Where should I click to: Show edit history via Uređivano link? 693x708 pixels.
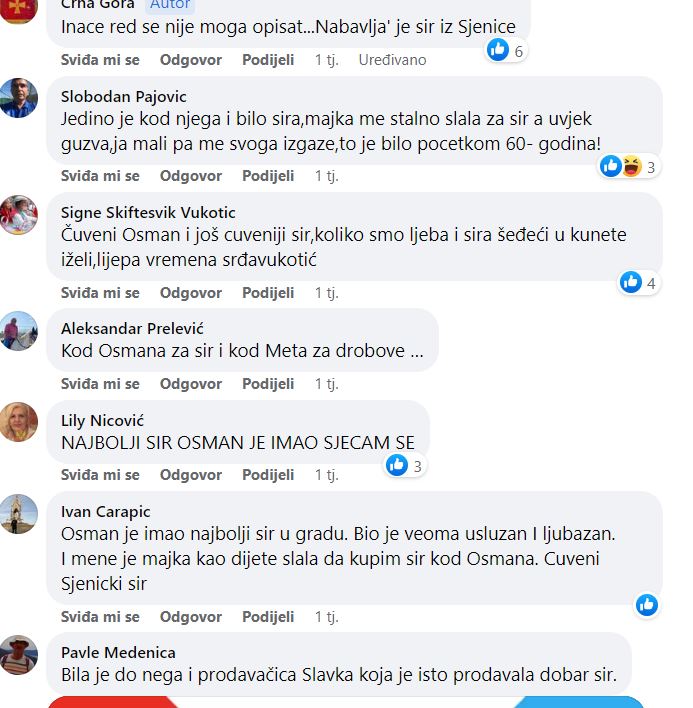[x=392, y=60]
